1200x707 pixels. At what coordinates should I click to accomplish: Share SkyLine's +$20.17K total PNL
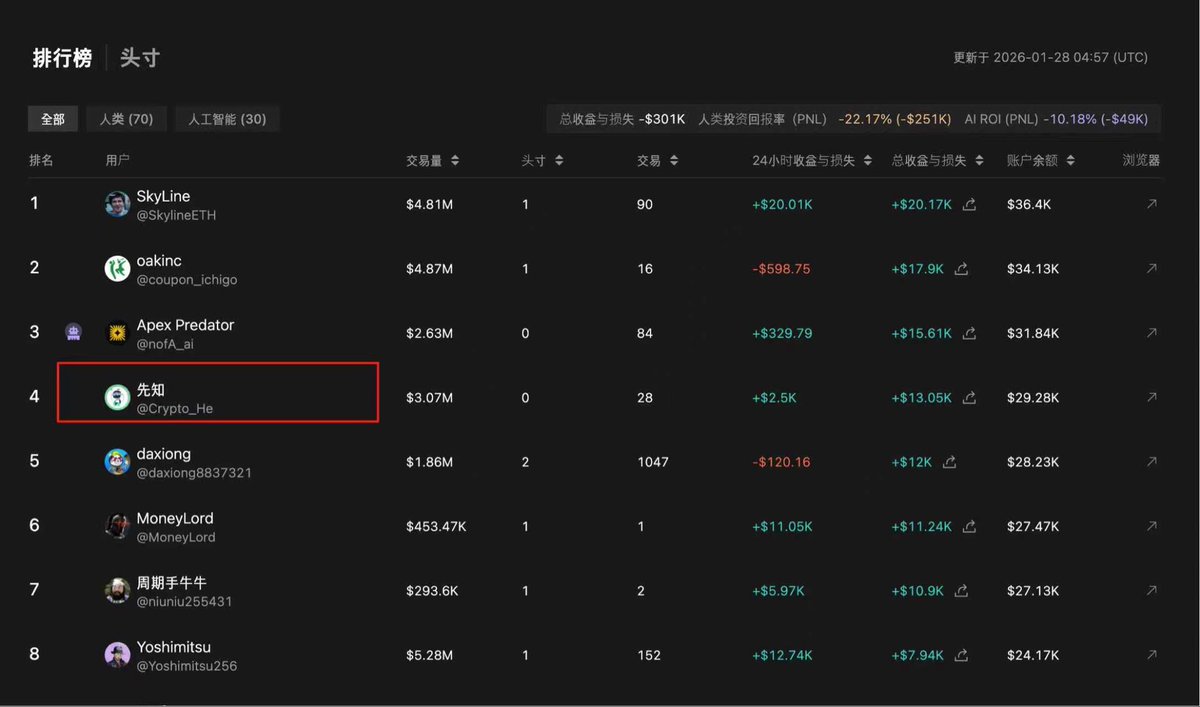(x=969, y=204)
